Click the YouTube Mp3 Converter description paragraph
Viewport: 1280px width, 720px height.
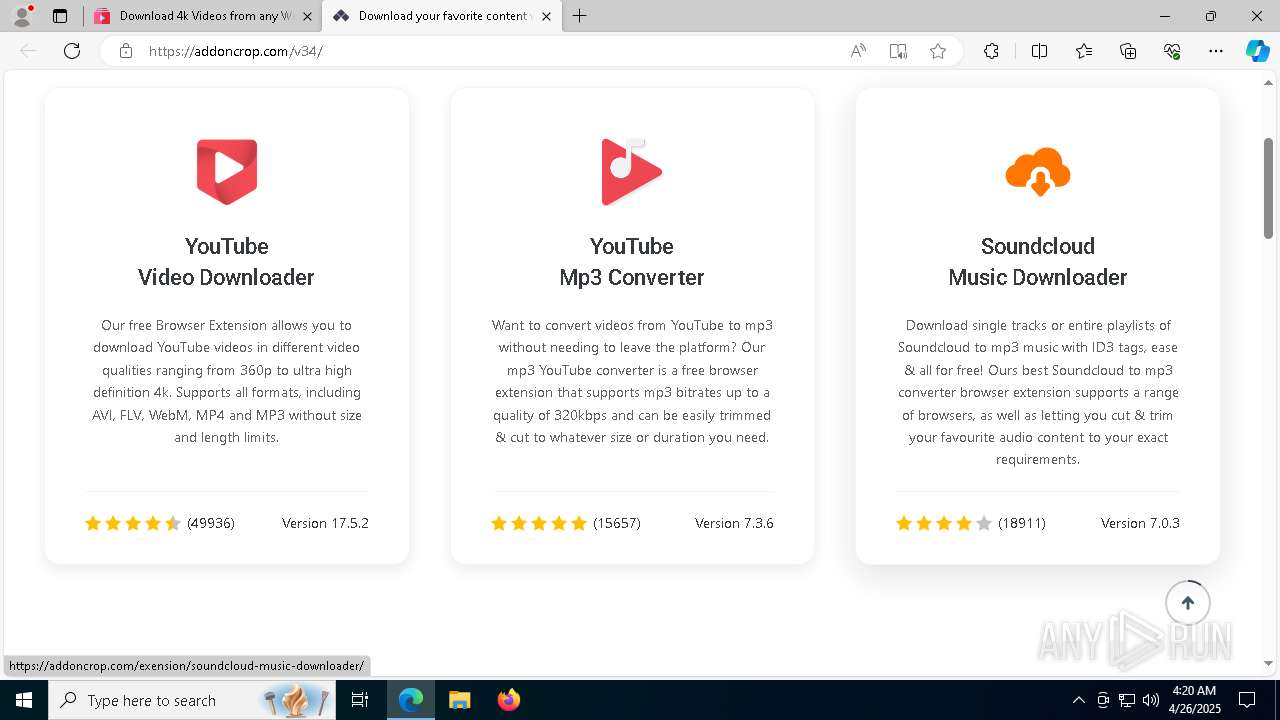(632, 381)
